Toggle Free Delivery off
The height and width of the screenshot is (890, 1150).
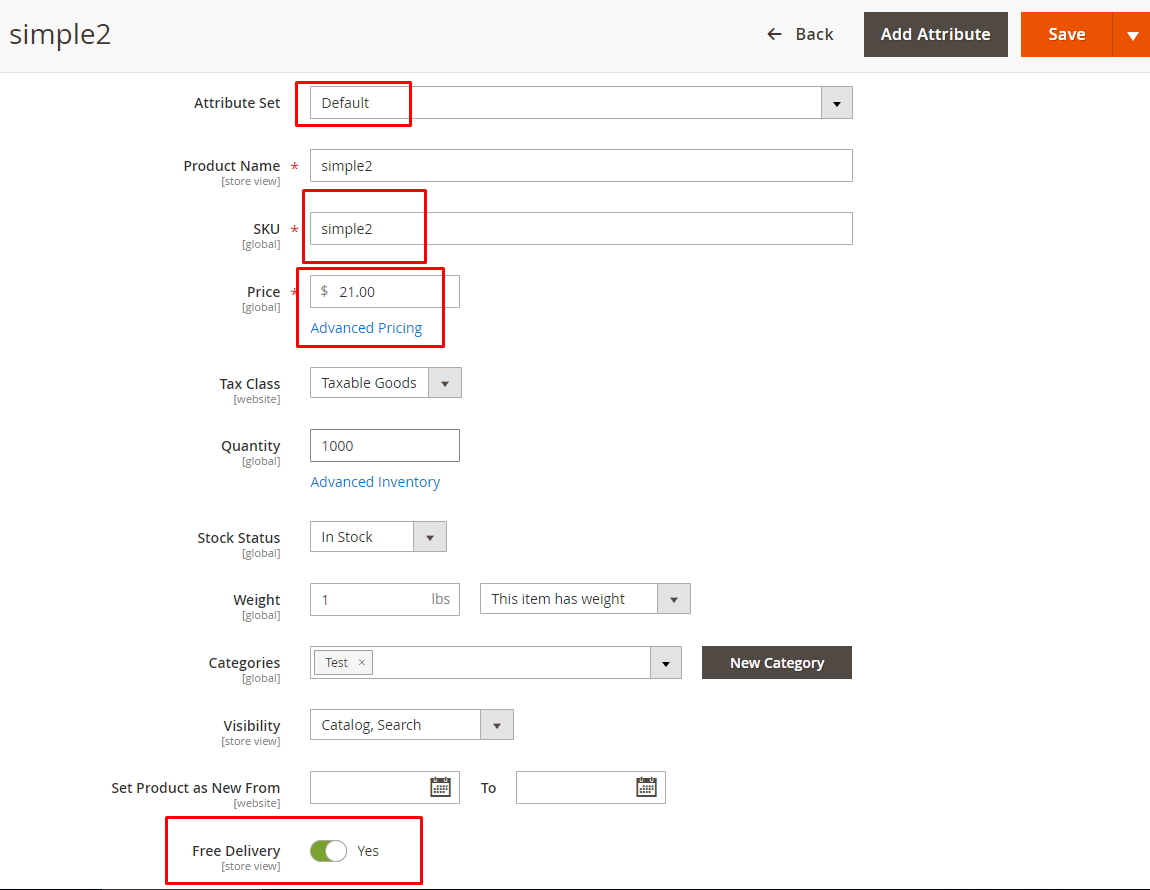pyautogui.click(x=328, y=850)
